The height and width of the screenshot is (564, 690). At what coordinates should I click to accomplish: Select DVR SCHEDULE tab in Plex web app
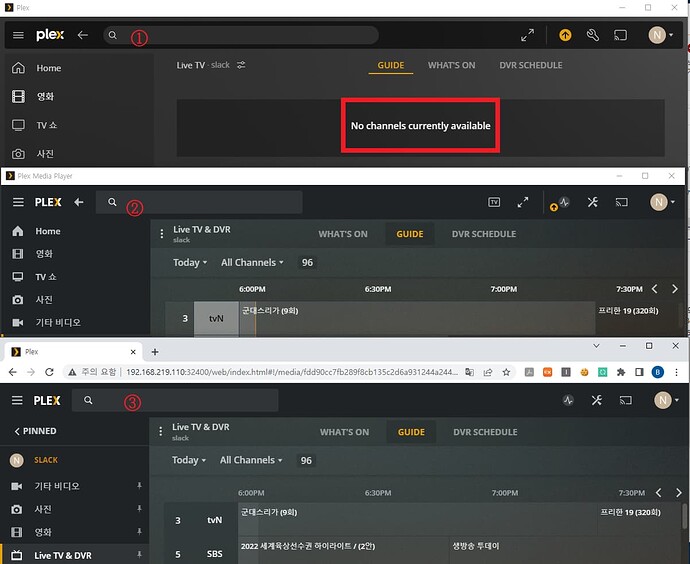[485, 432]
